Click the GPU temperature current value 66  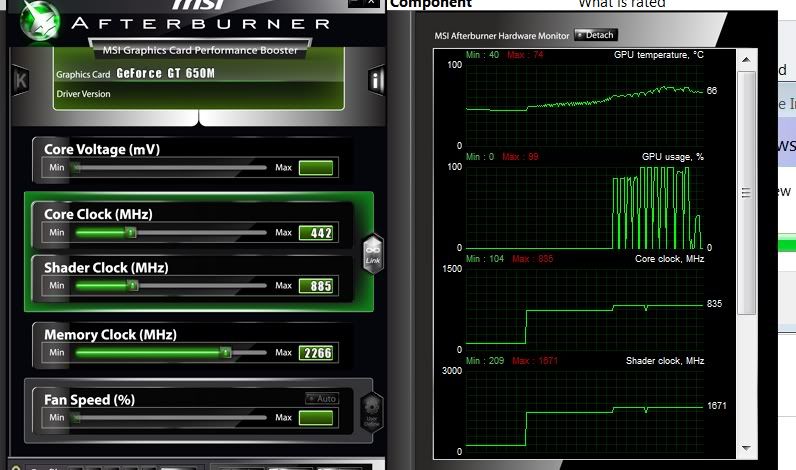(712, 90)
